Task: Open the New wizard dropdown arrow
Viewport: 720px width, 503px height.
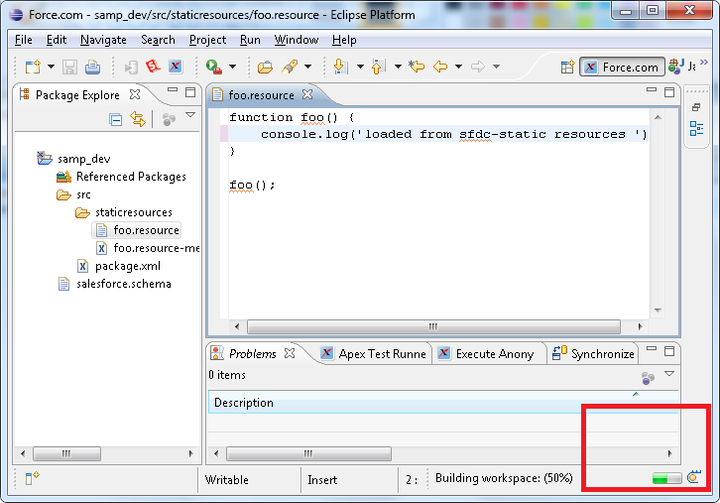Action: [51, 67]
